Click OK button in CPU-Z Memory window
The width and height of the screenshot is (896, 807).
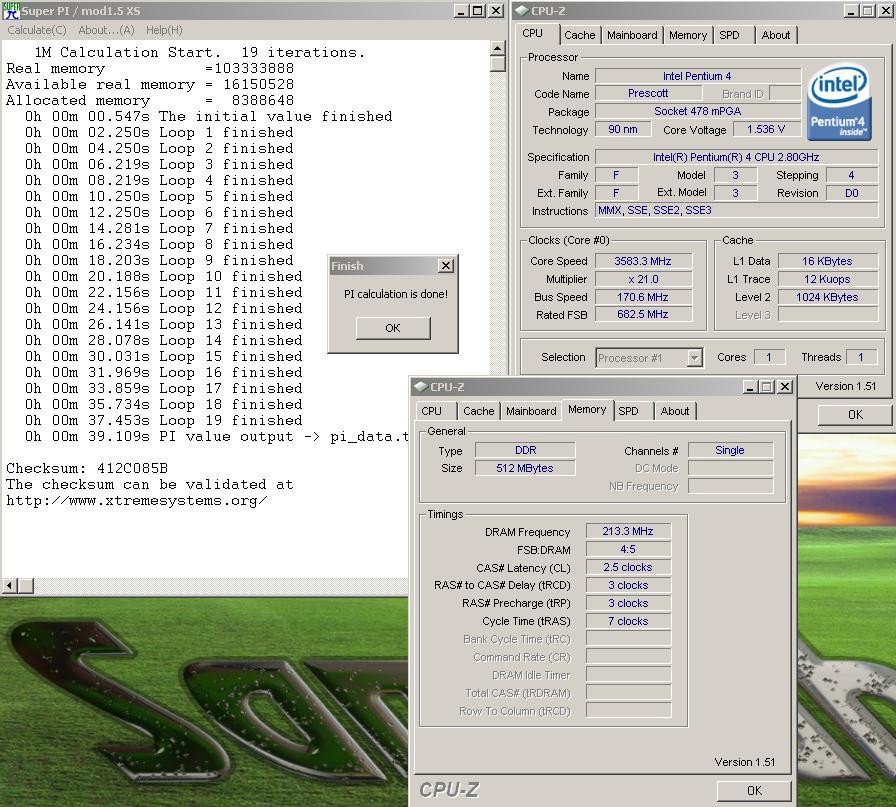754,791
